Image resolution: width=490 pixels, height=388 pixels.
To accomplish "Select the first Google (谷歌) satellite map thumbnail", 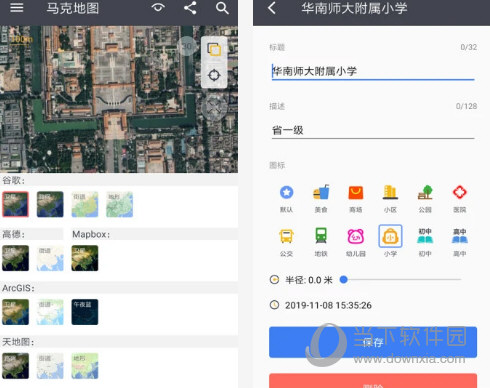I will coord(15,204).
